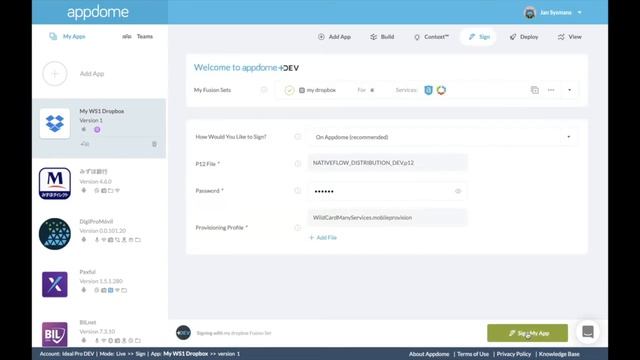Delete My WS1 Dropbox with trash icon
640x360 pixels.
[154, 144]
